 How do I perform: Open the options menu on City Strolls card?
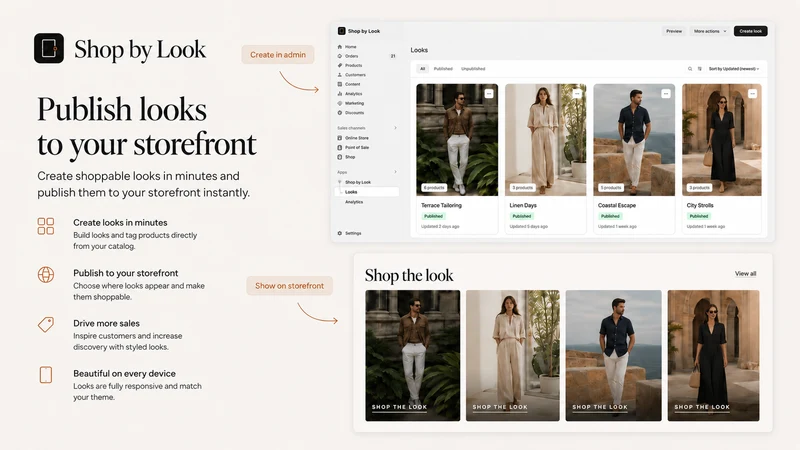[753, 93]
